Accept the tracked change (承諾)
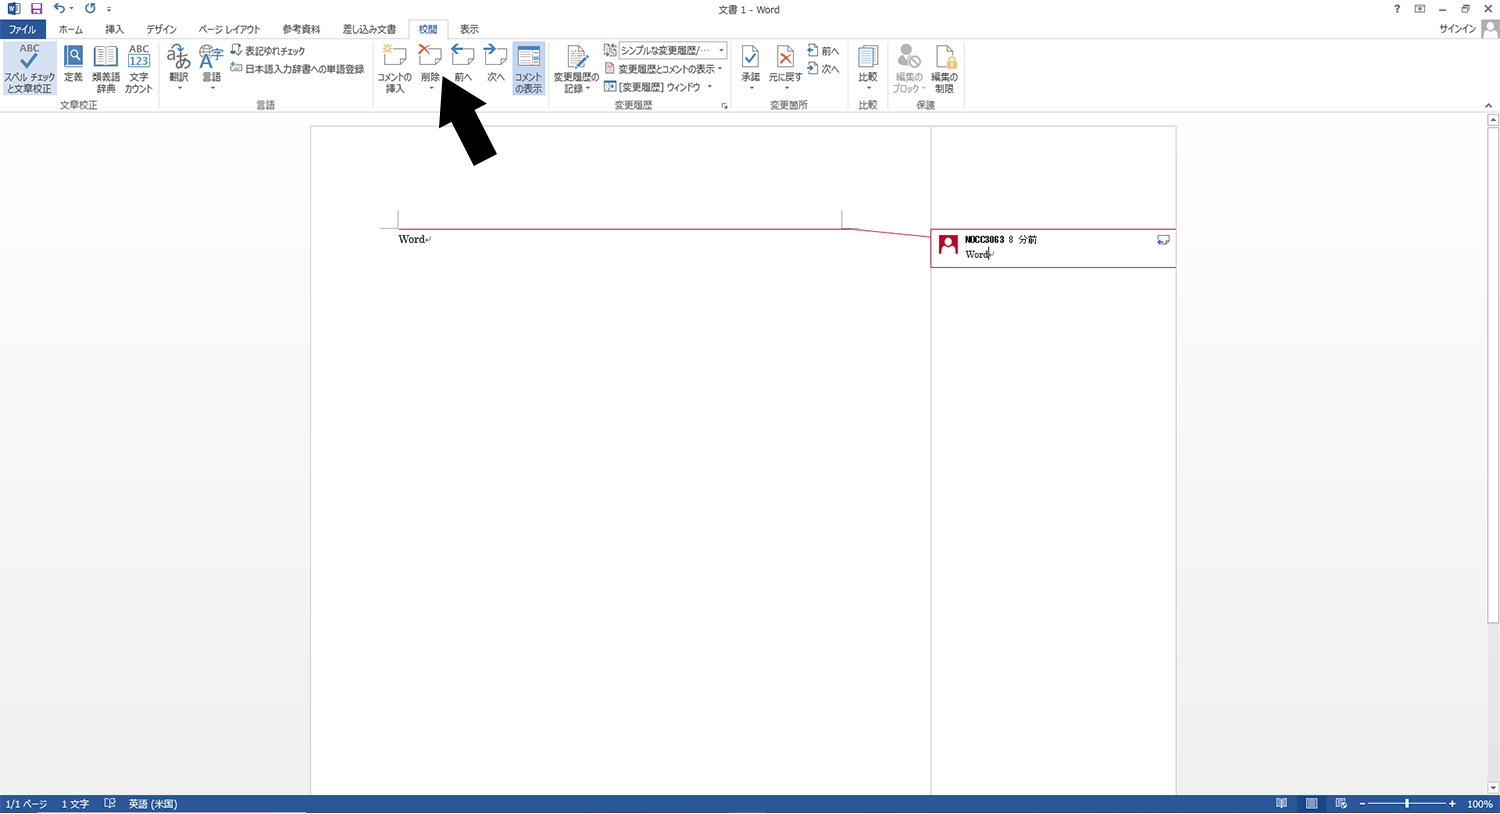Image resolution: width=1500 pixels, height=814 pixels. [751, 69]
